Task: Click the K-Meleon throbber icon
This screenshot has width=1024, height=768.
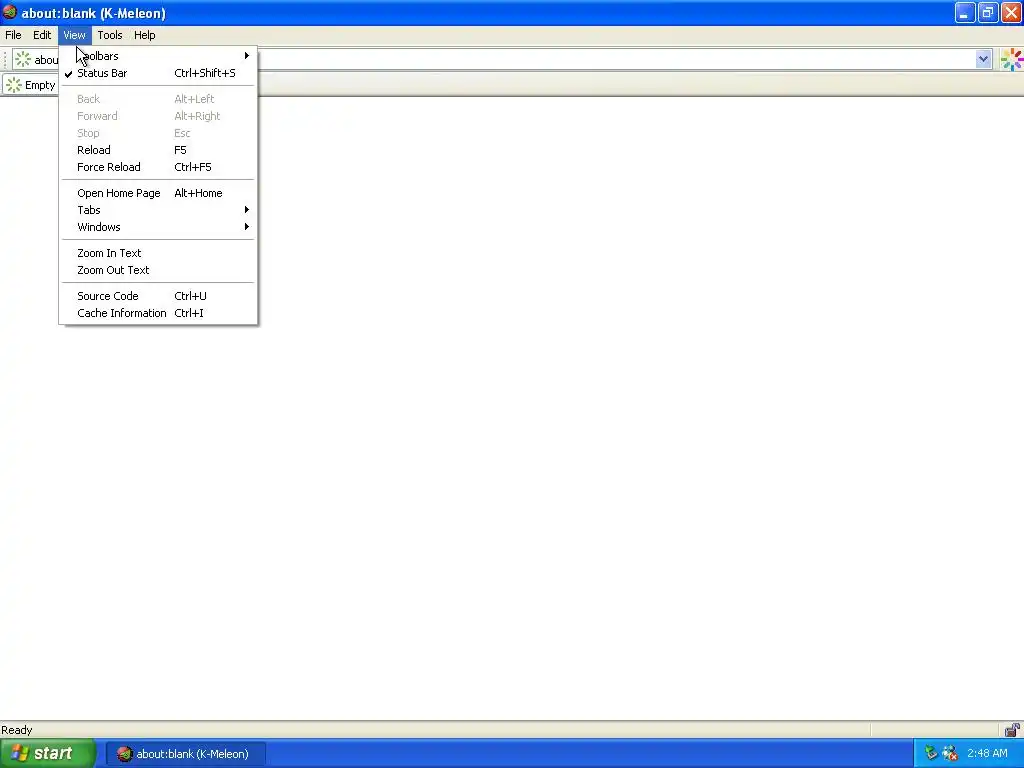Action: pos(1012,59)
